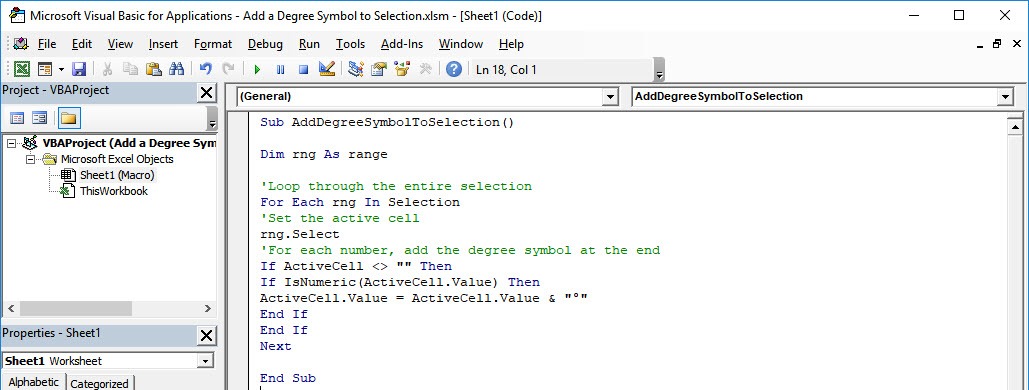Open the Help menu
Screen dimensions: 1029x390
[511, 44]
